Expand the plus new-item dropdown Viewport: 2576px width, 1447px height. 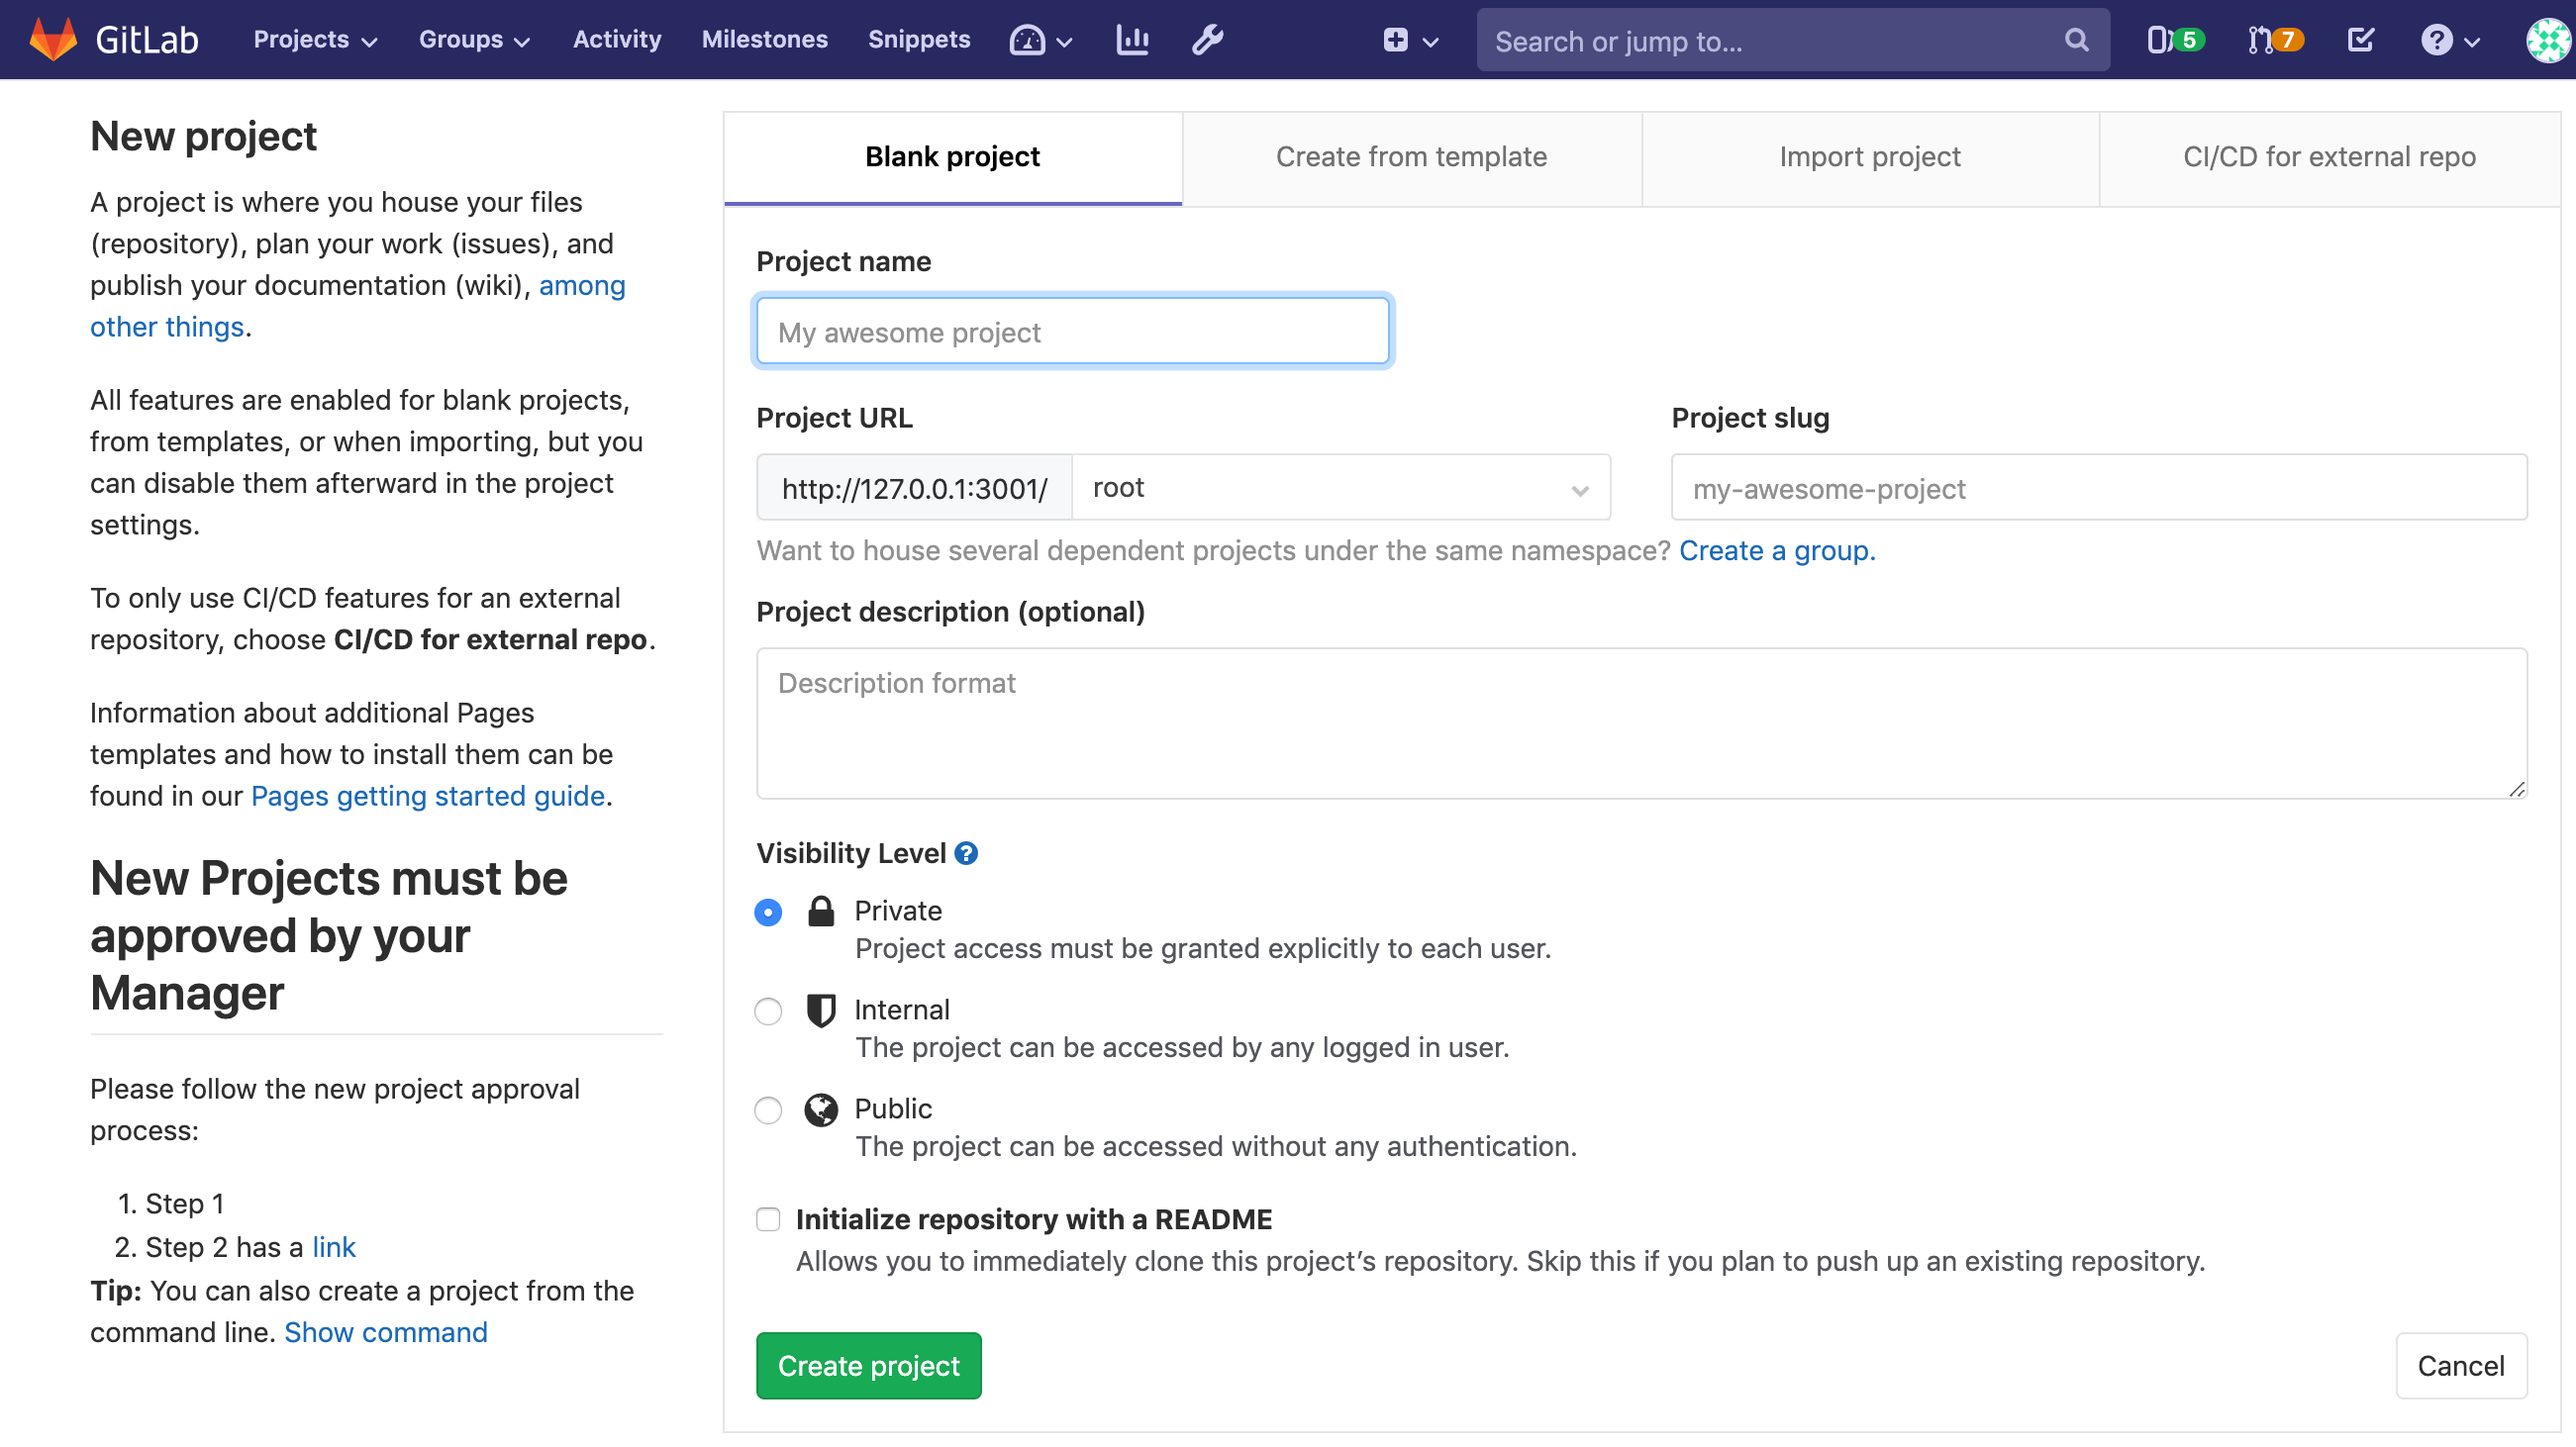click(x=1409, y=40)
